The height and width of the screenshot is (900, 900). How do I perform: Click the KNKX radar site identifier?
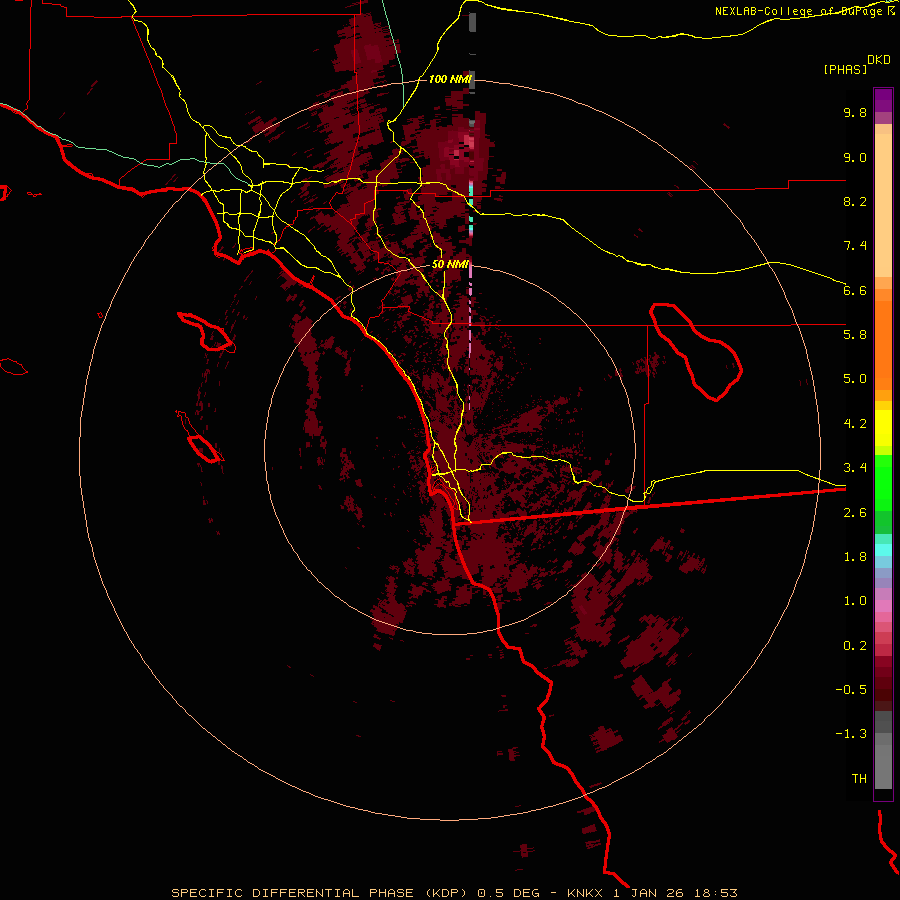click(x=584, y=893)
